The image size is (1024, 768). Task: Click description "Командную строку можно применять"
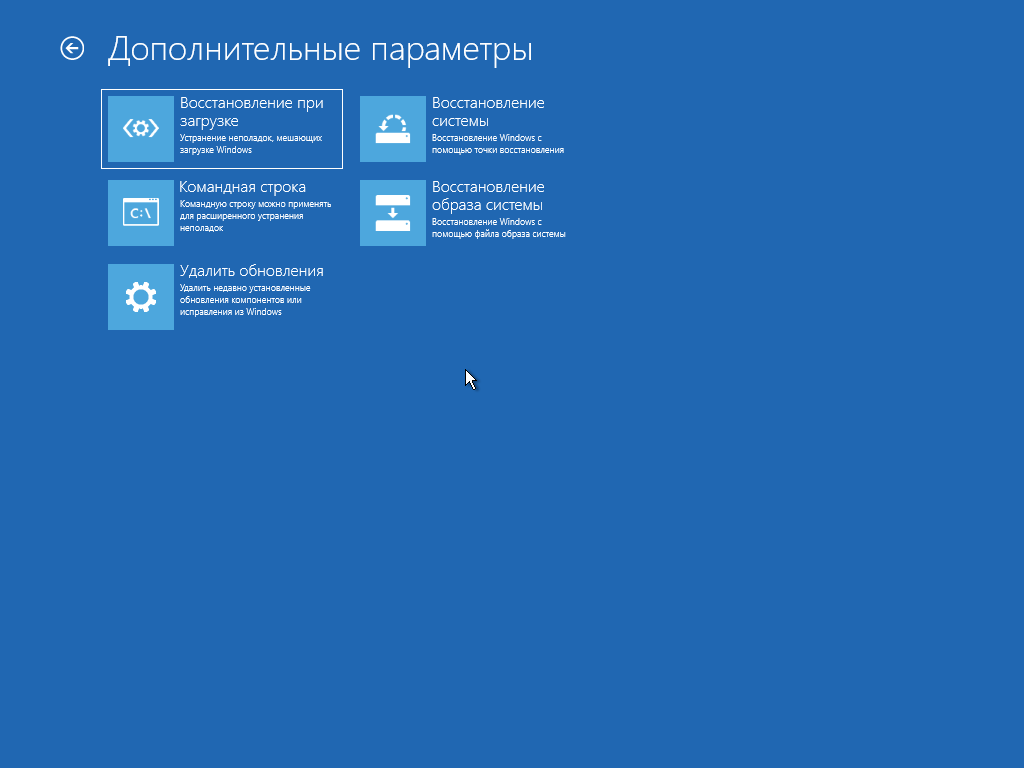[255, 203]
